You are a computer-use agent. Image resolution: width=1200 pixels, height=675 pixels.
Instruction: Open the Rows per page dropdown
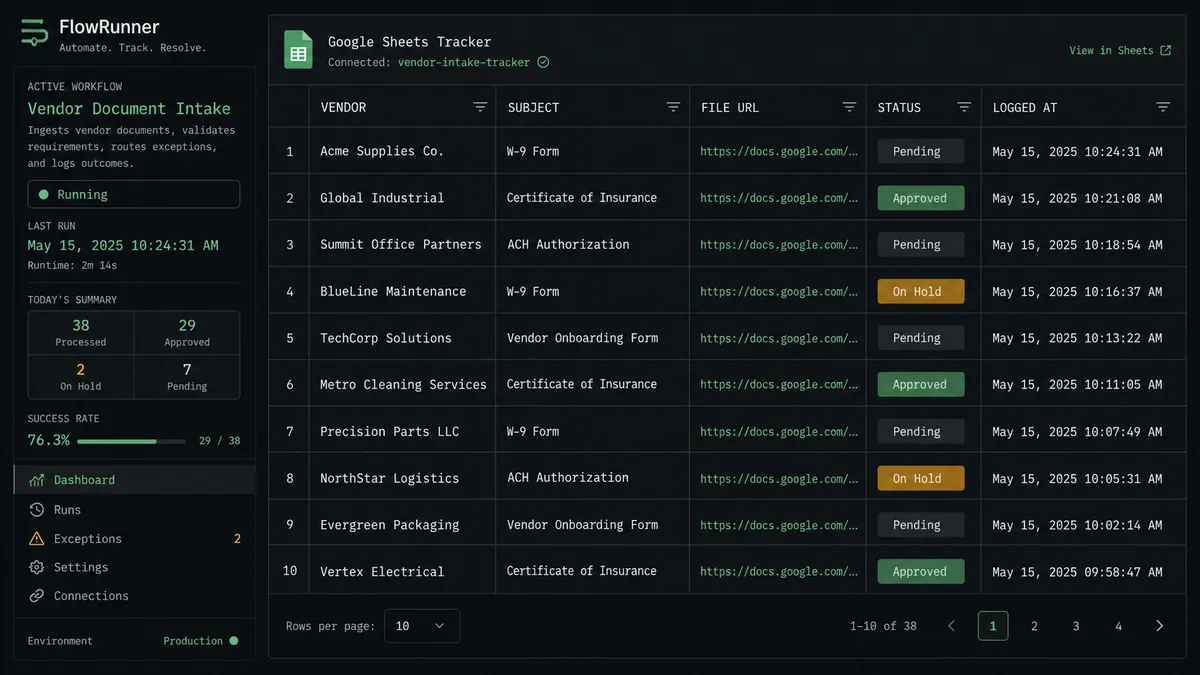422,626
